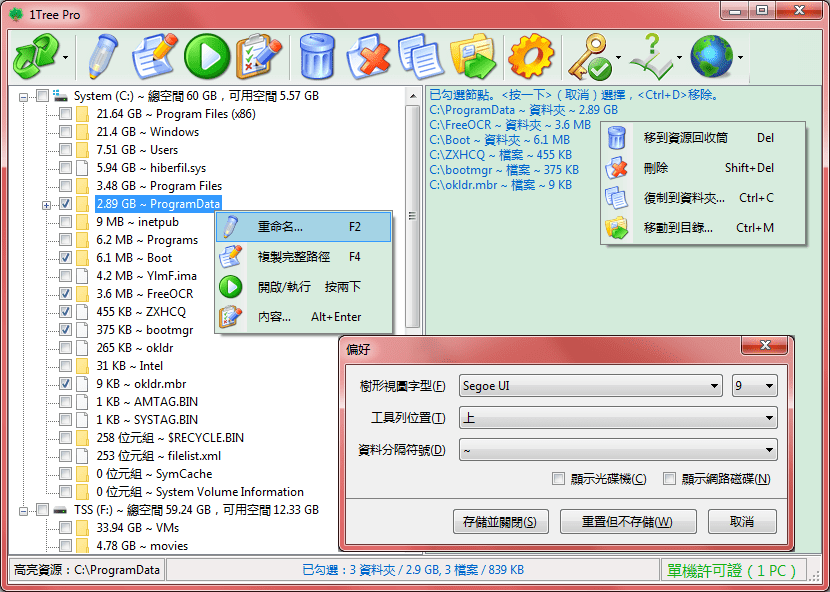
Task: Click the TSS (F:) drive icon
Action: point(60,510)
